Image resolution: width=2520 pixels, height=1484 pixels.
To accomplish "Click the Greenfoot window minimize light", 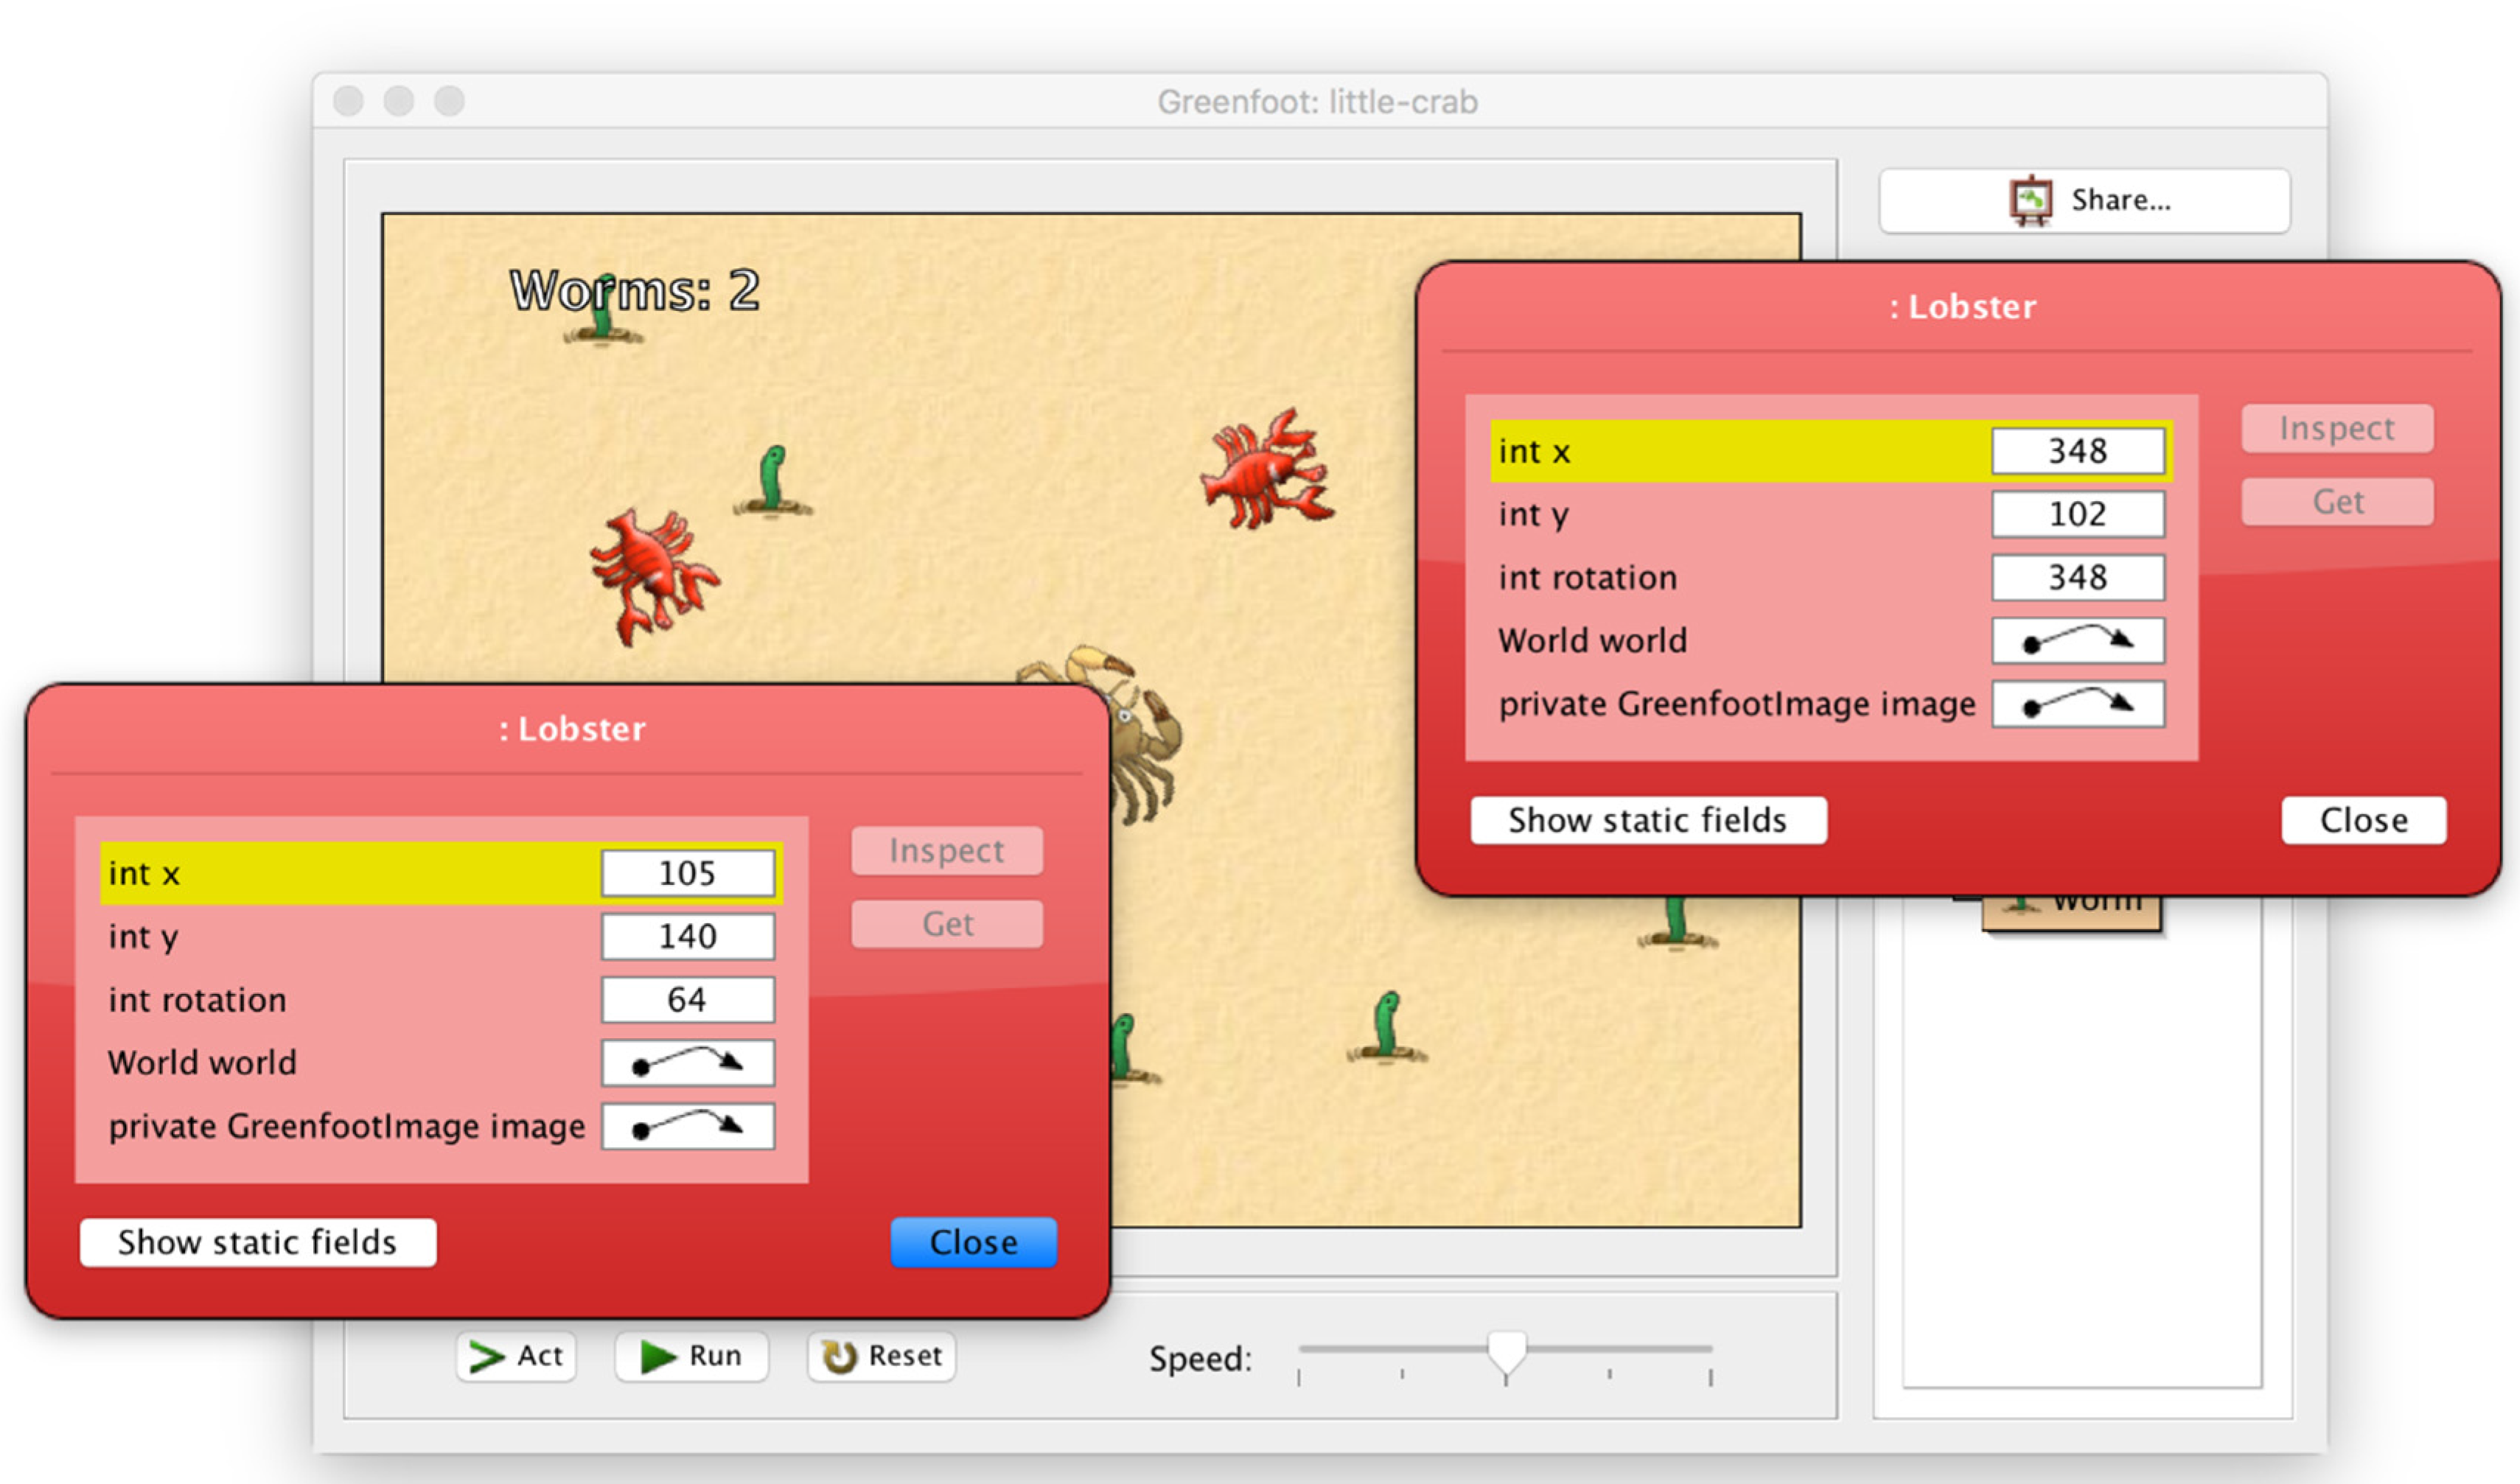I will 399,101.
